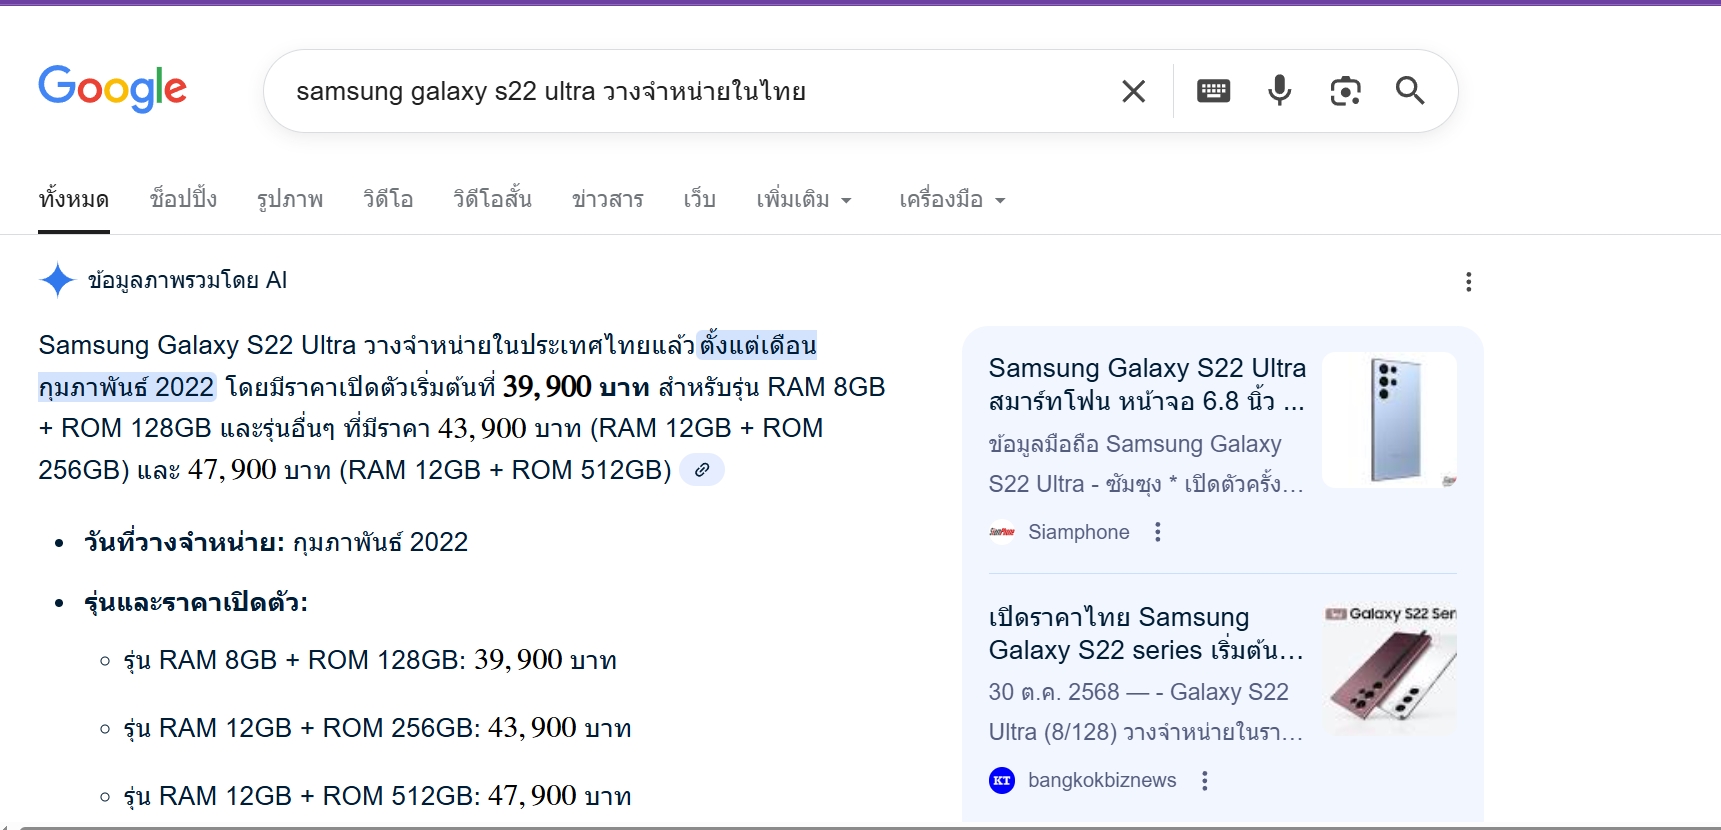Click the วันที่วางจำหน่าย: กุมภาพันธ์ 2022 bullet
The height and width of the screenshot is (830, 1721).
coord(276,542)
